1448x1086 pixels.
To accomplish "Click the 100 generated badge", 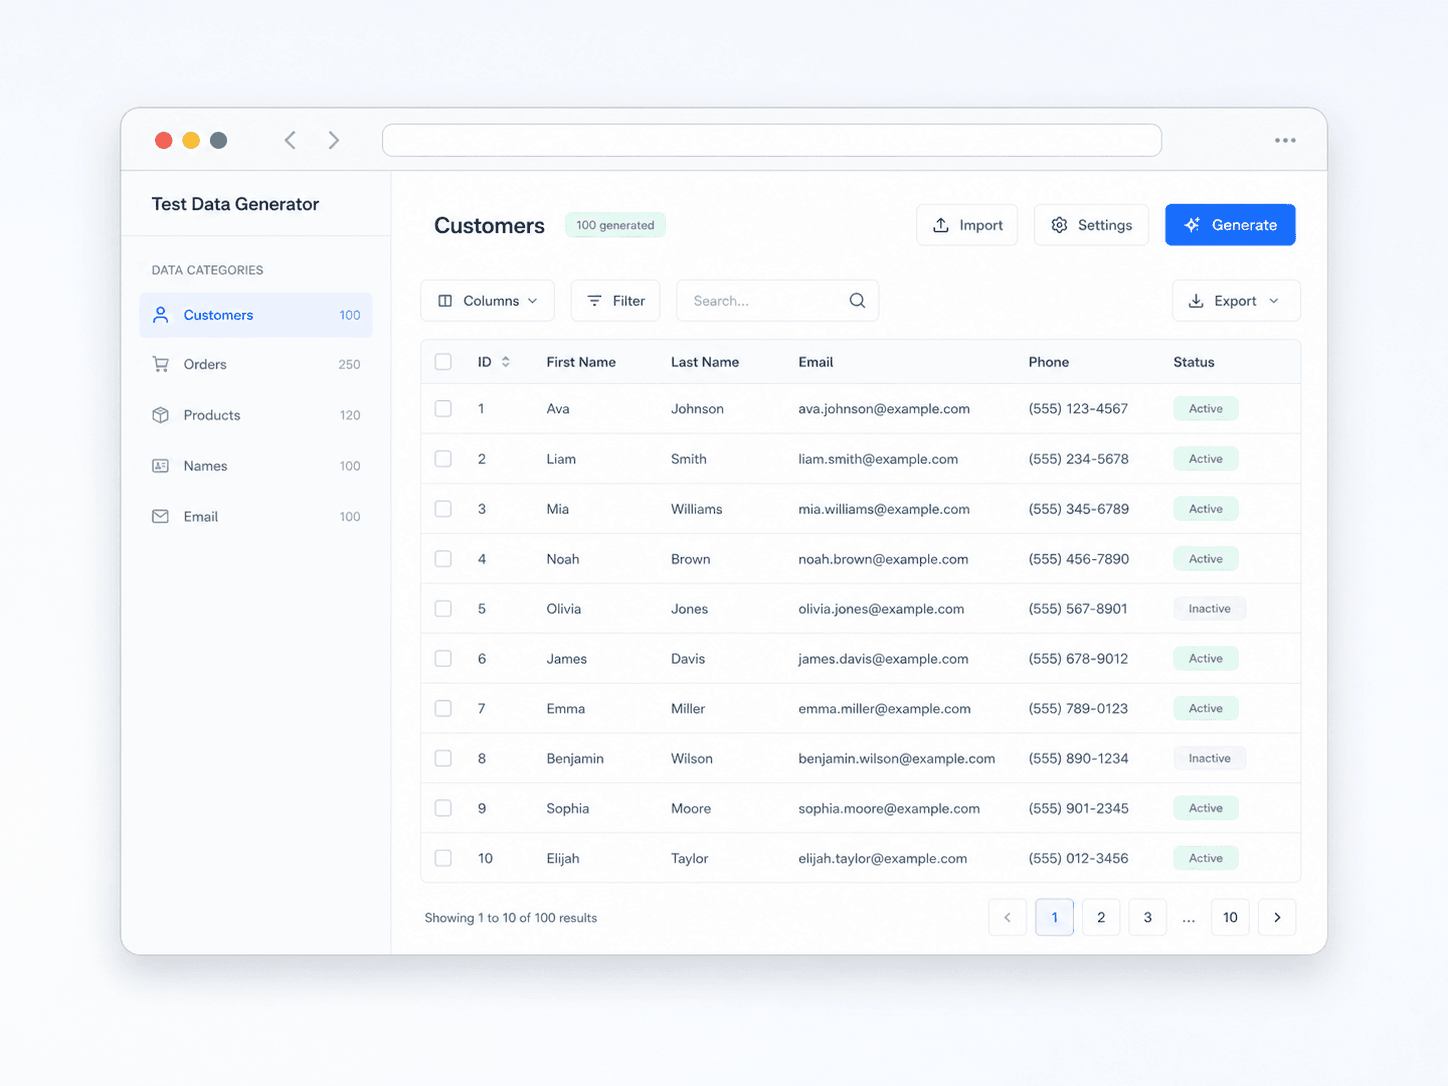I will click(x=615, y=225).
